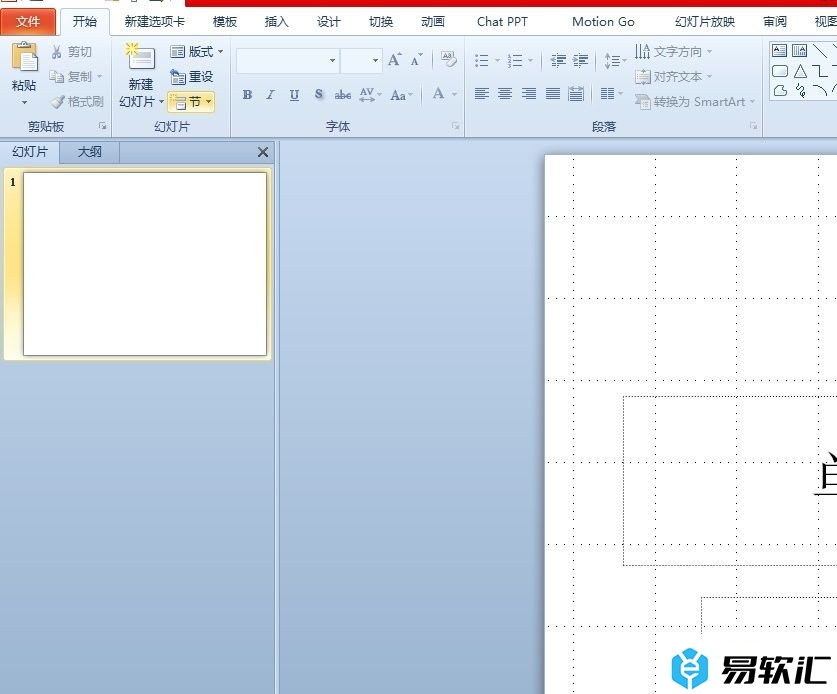This screenshot has height=694, width=837.
Task: Toggle underline formatting with U button
Action: [x=294, y=95]
